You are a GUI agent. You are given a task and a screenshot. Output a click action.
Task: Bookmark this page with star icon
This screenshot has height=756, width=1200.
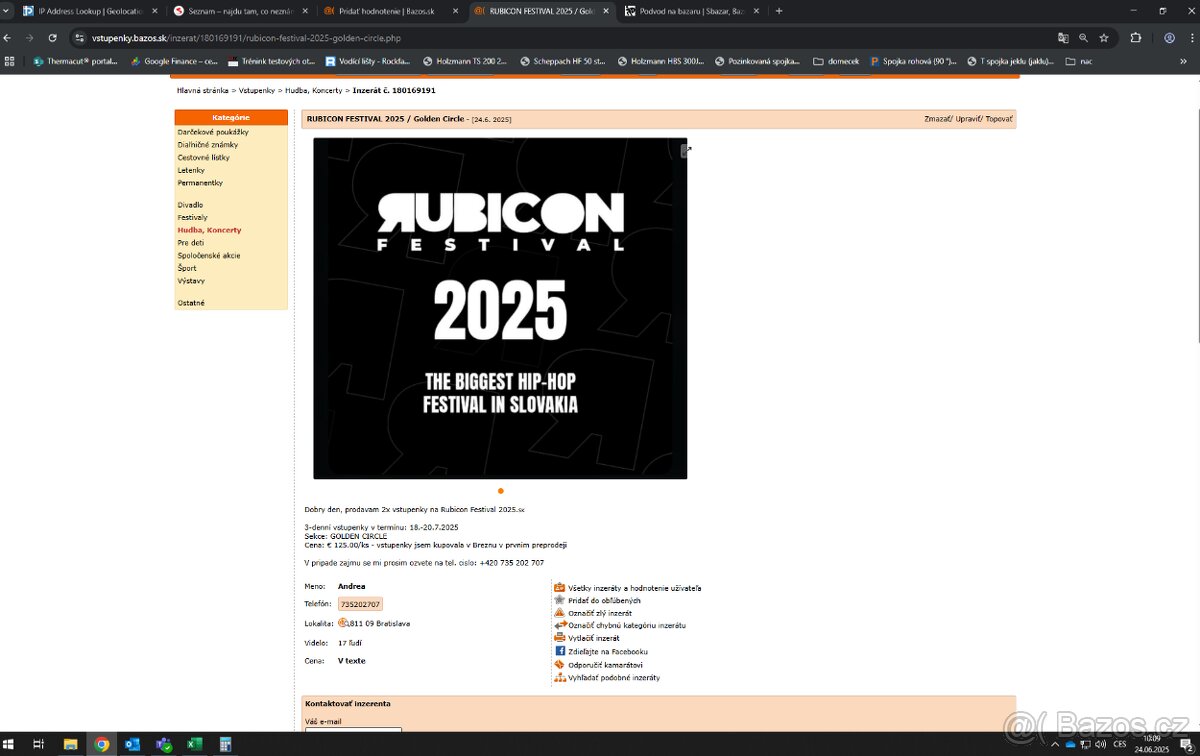tap(1104, 38)
